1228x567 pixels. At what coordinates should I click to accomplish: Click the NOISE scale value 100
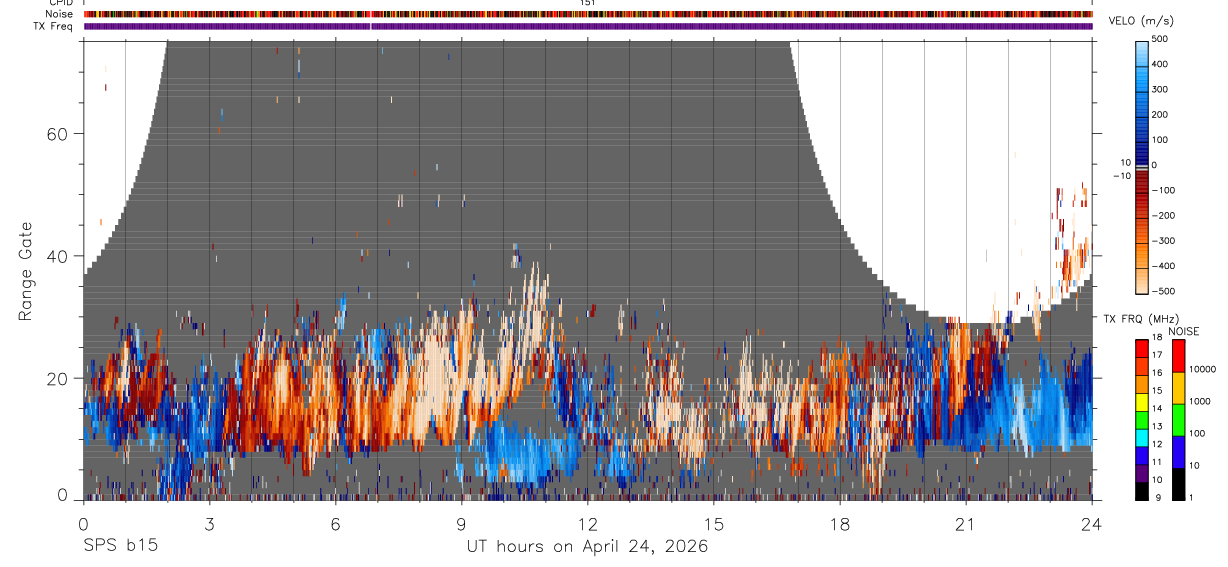point(1197,433)
